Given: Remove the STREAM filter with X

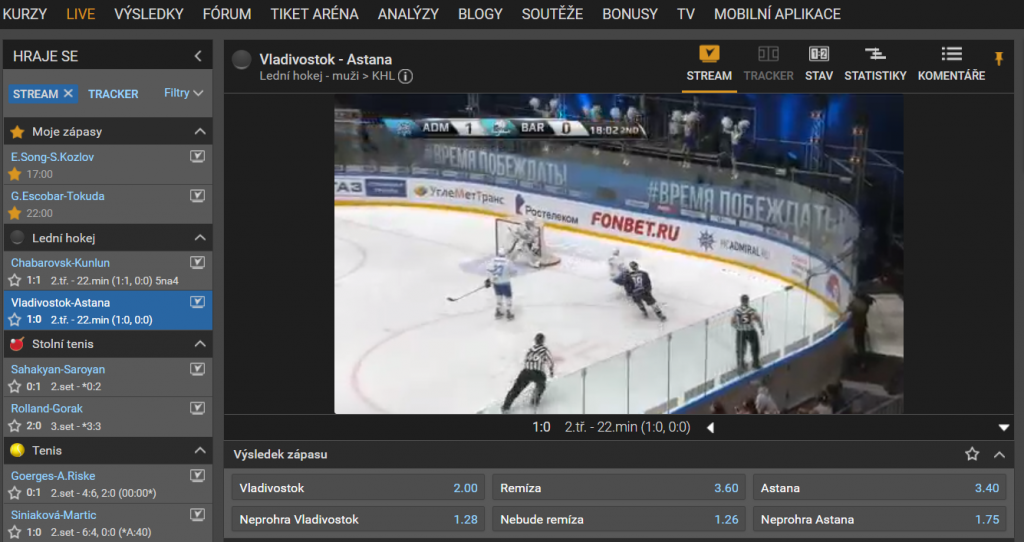Looking at the screenshot, I should (68, 93).
